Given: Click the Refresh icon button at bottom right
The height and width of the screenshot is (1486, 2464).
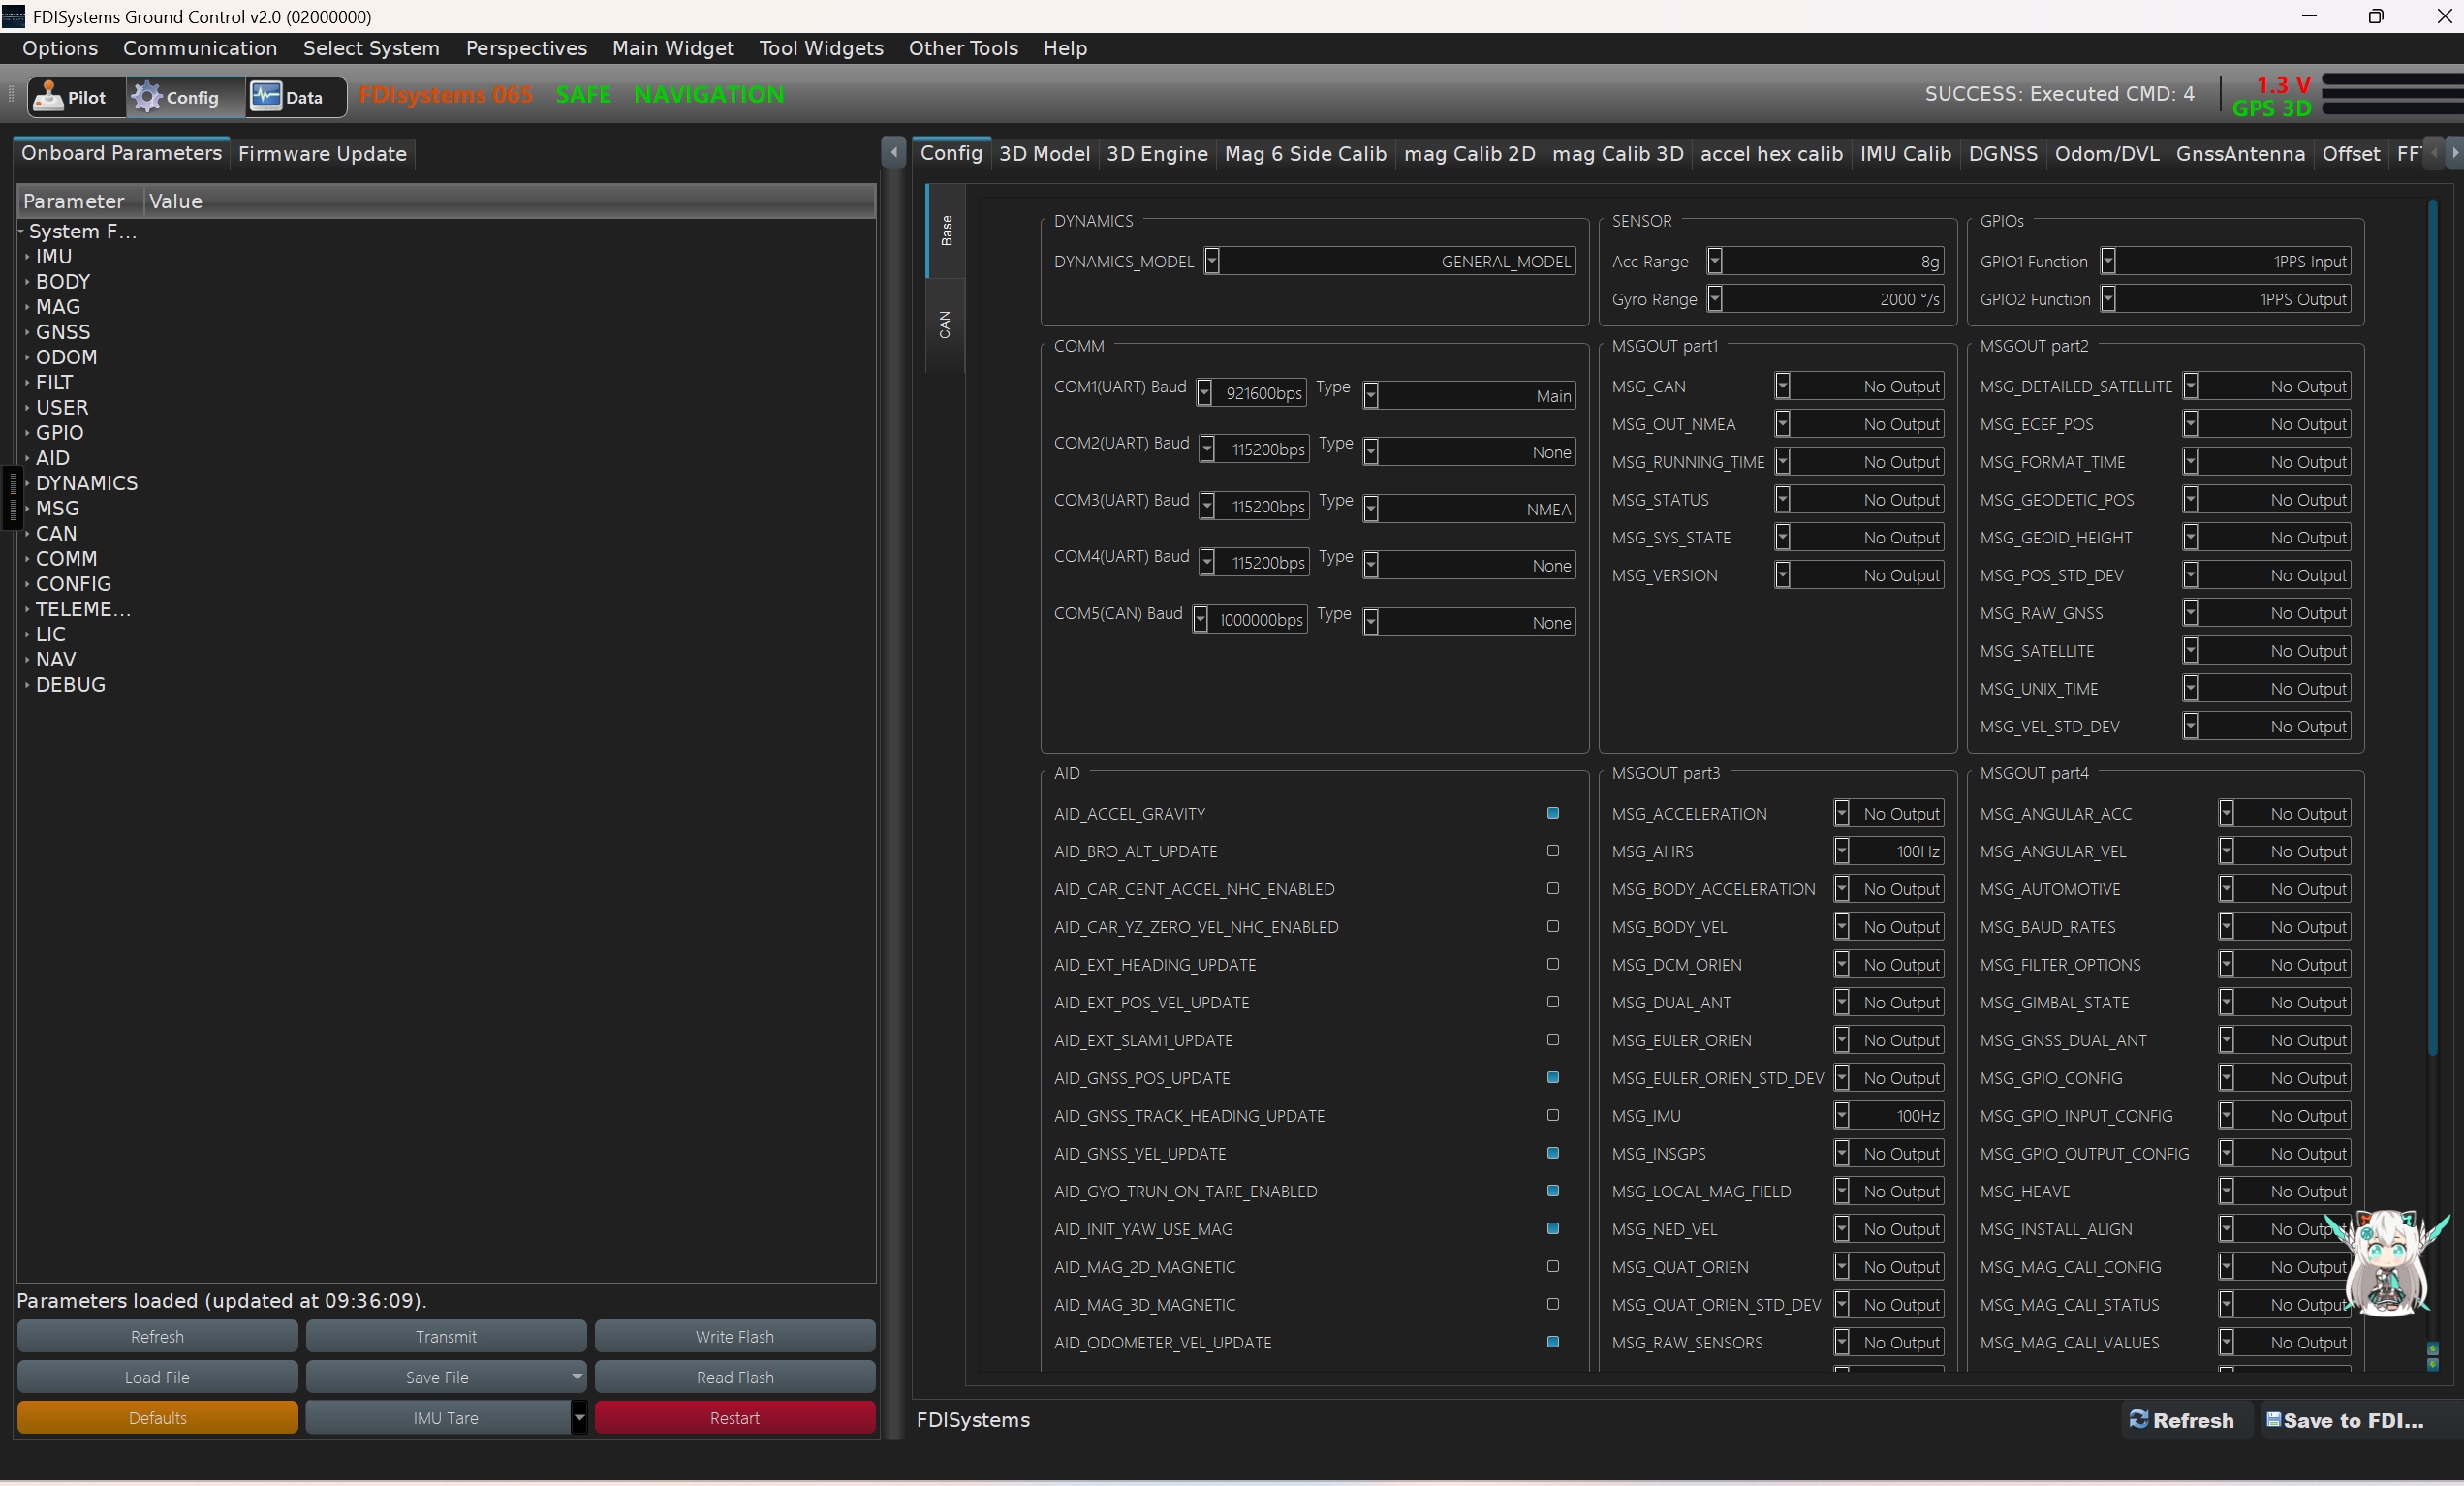Looking at the screenshot, I should coord(2183,1420).
